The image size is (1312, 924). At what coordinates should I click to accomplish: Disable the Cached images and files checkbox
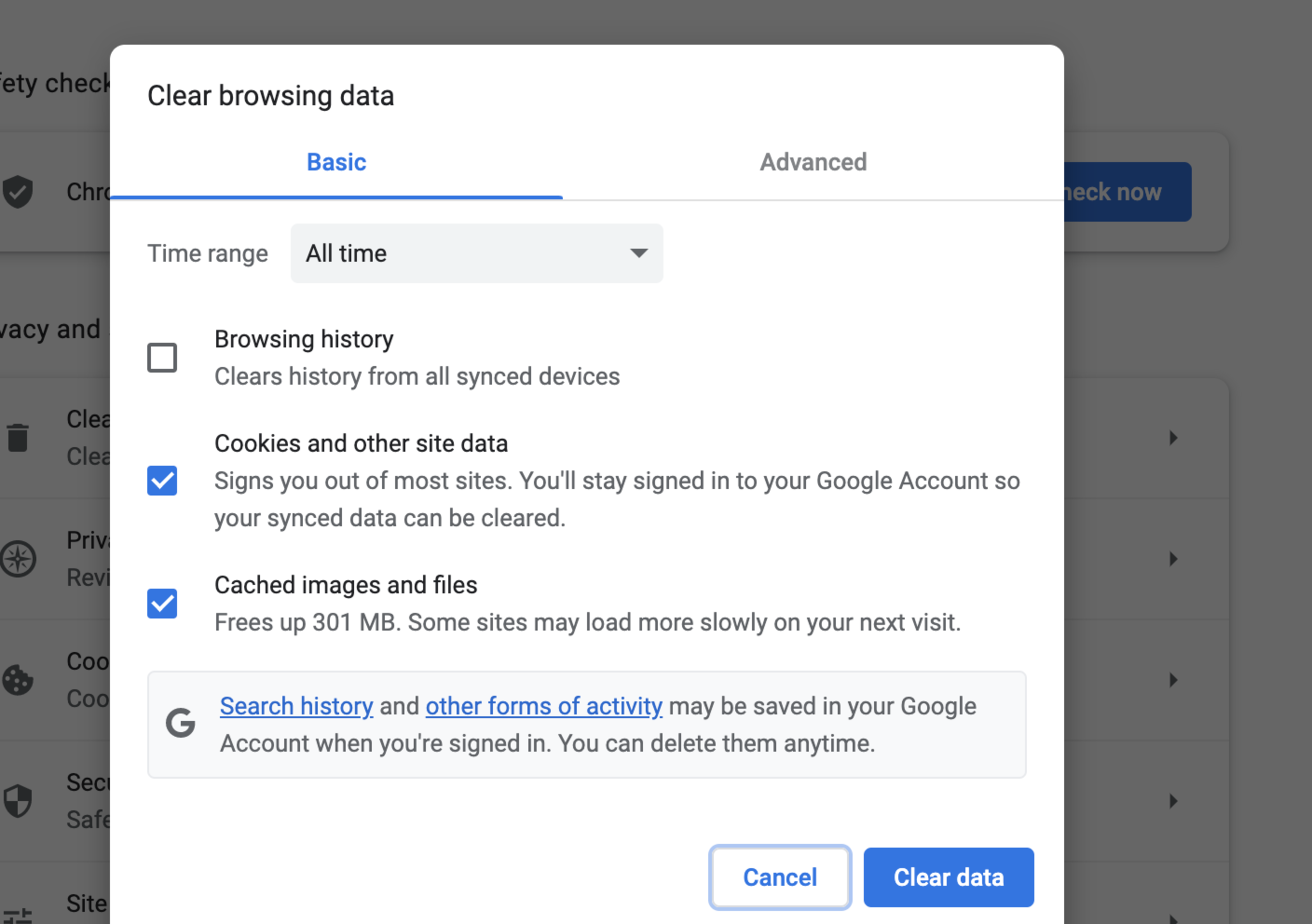point(162,603)
